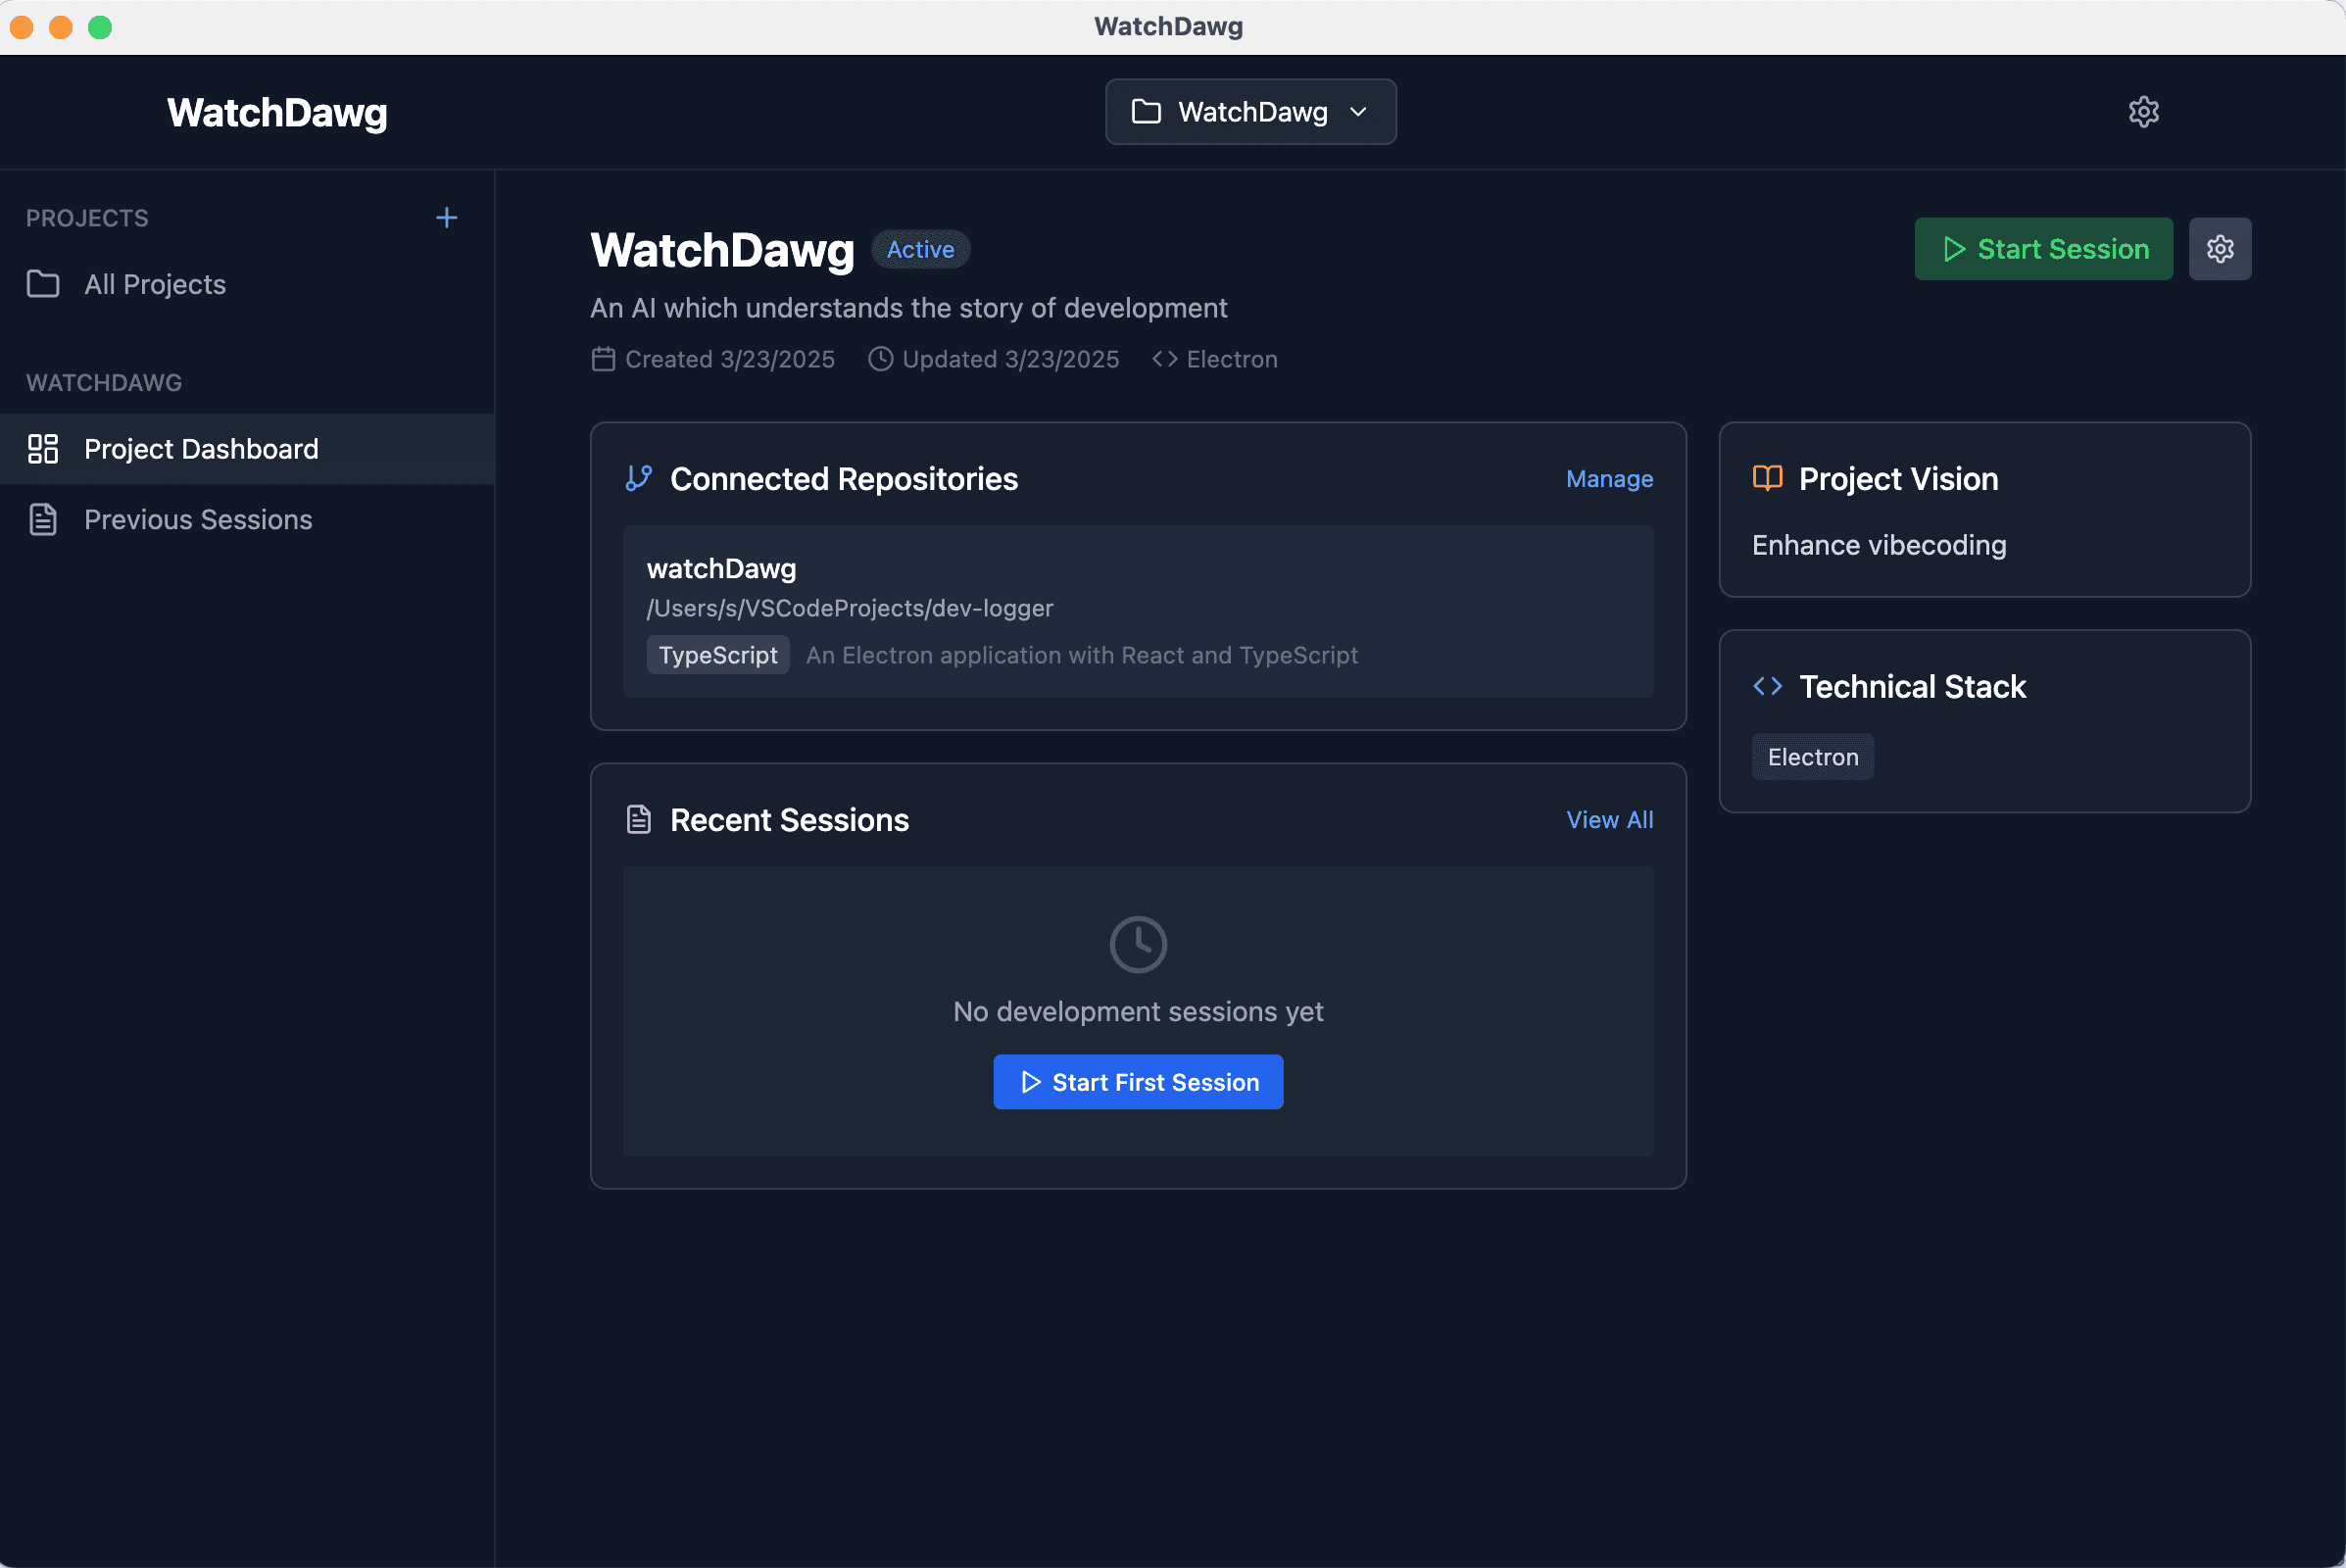The height and width of the screenshot is (1568, 2346).
Task: Click Start First Session button
Action: 1138,1082
